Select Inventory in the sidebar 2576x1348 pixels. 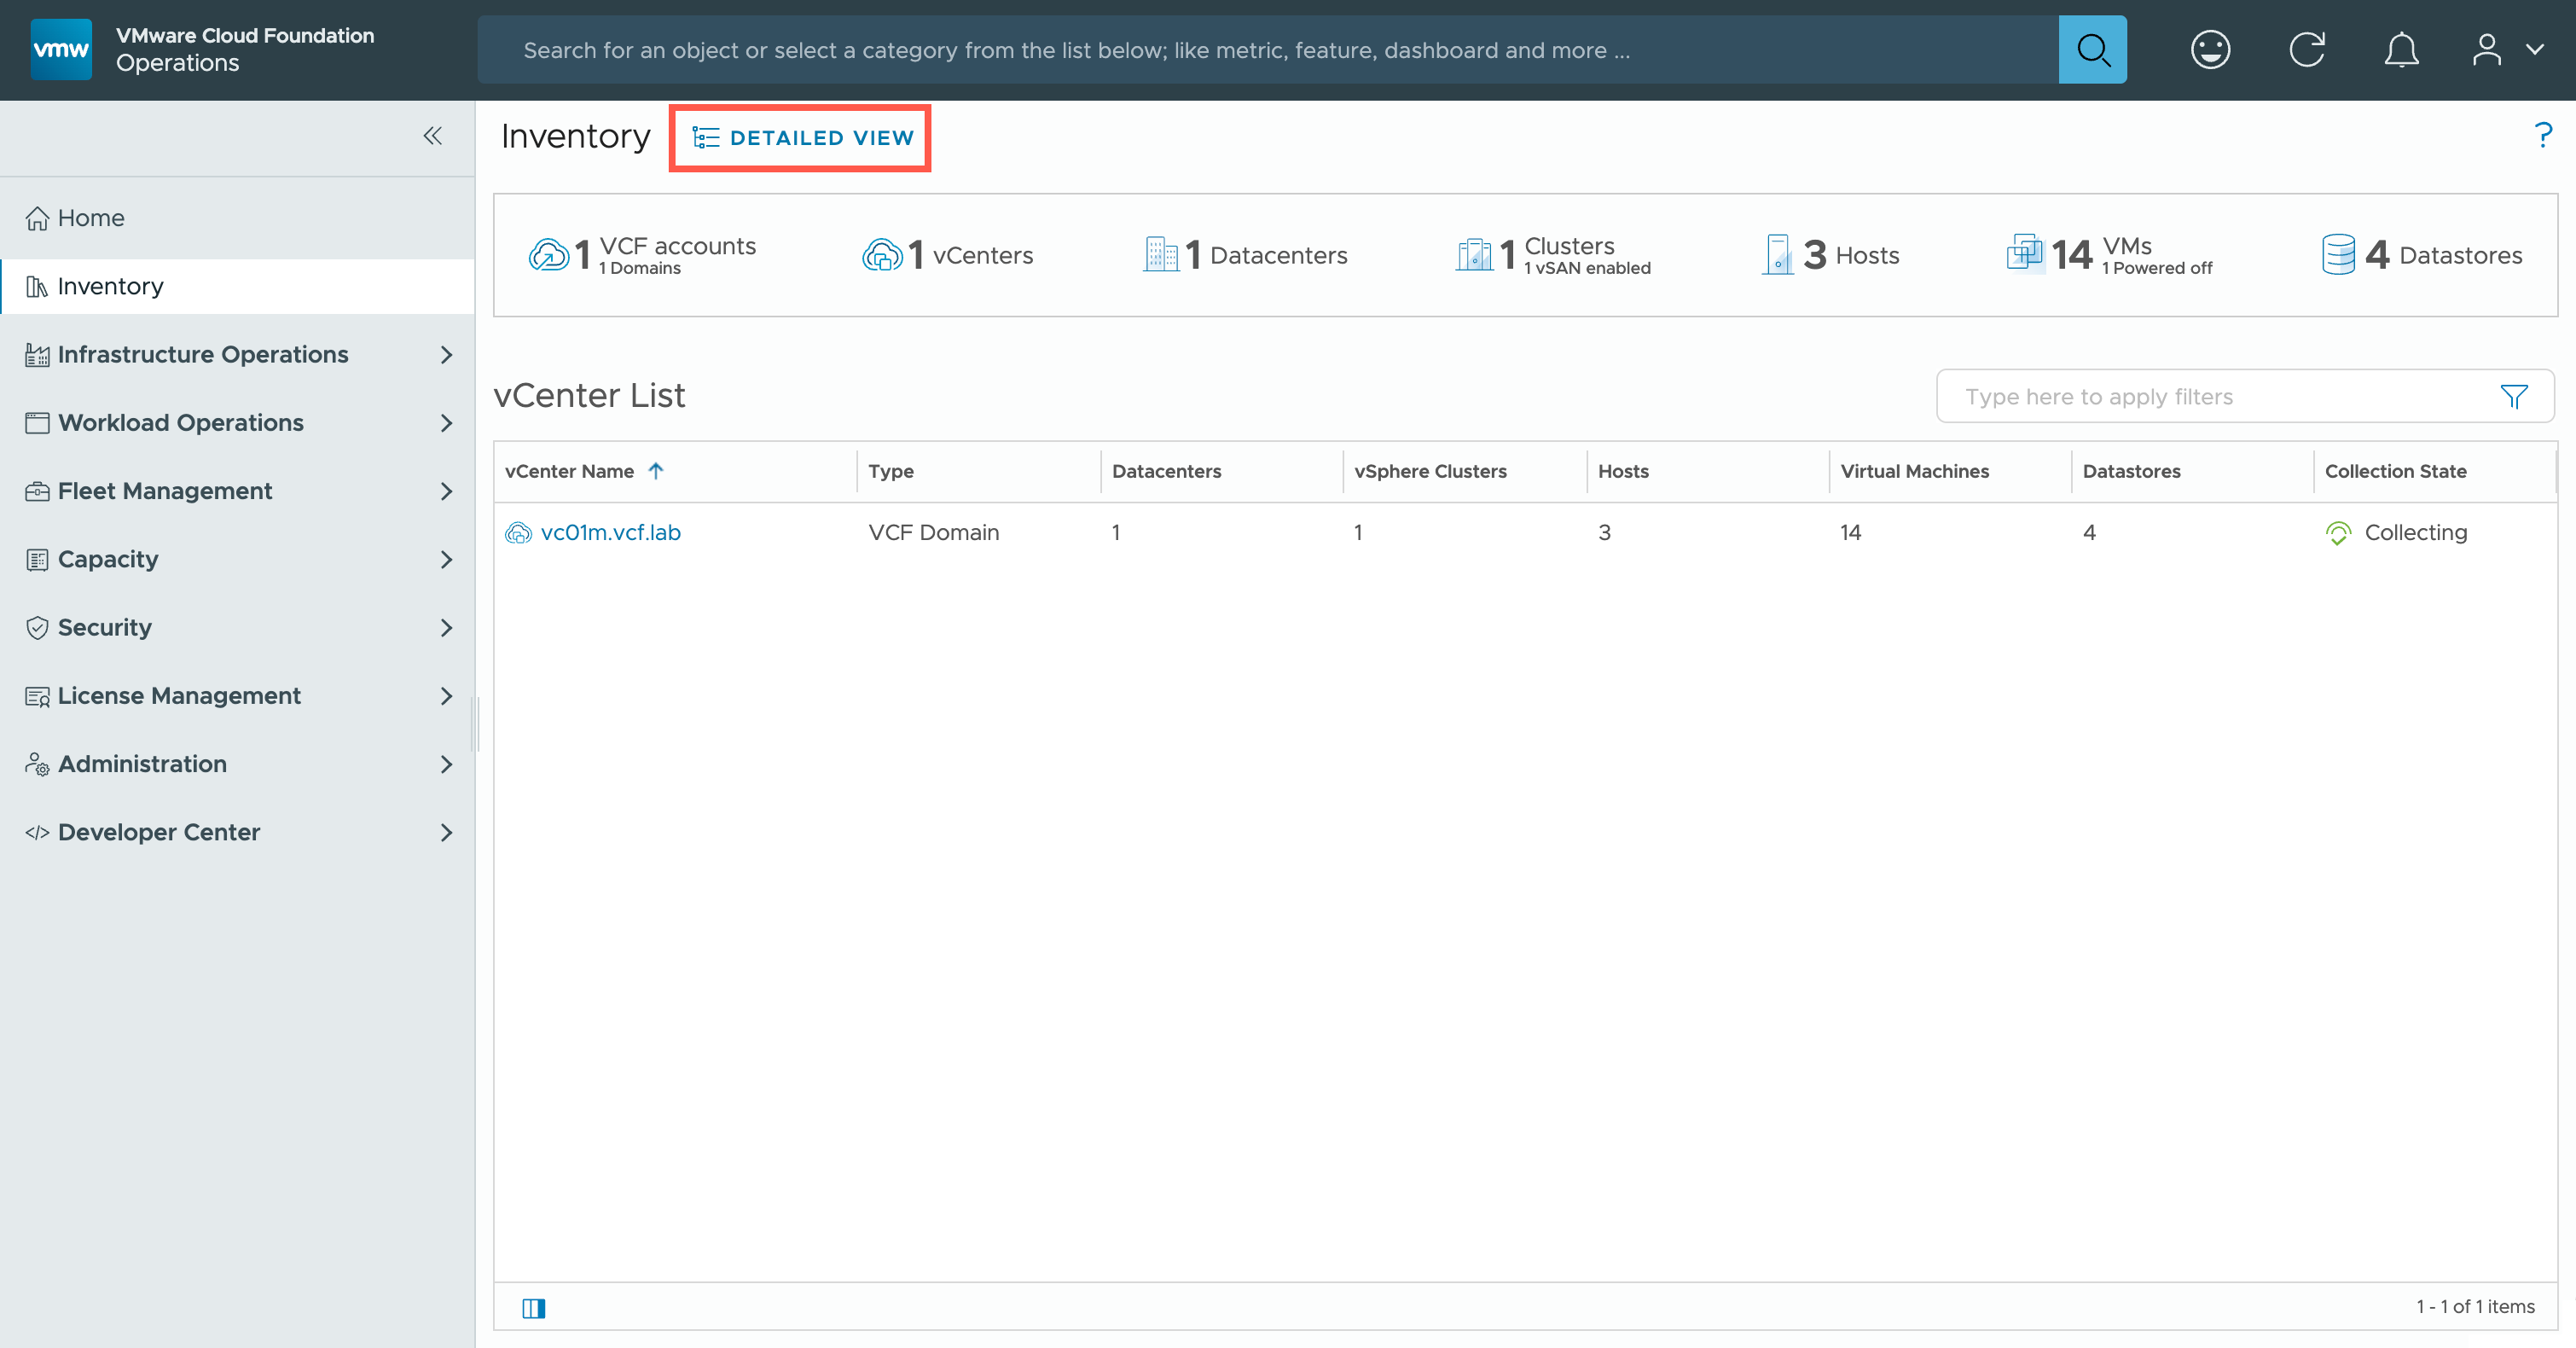coord(110,287)
